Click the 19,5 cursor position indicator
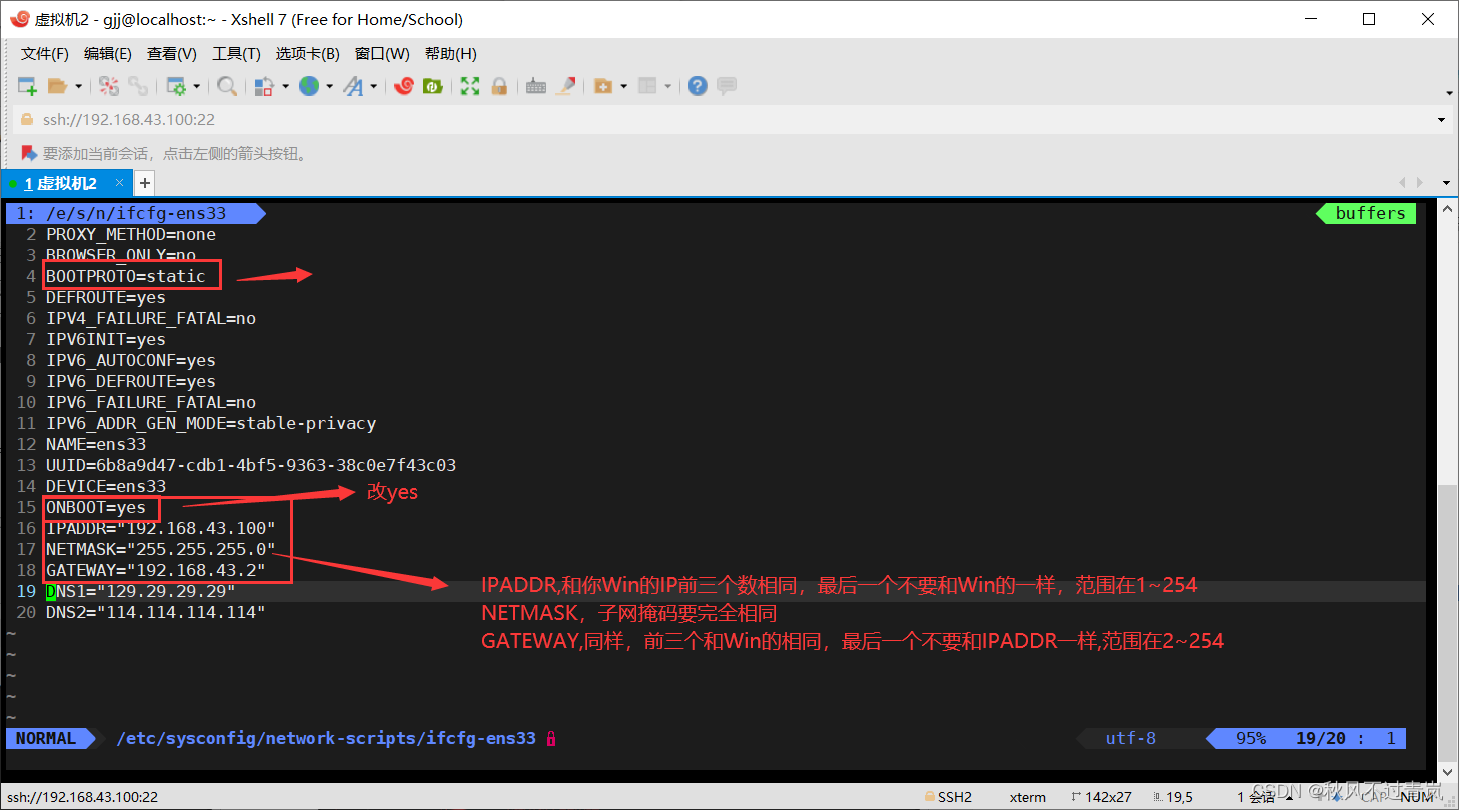The height and width of the screenshot is (810, 1459). 1173,797
